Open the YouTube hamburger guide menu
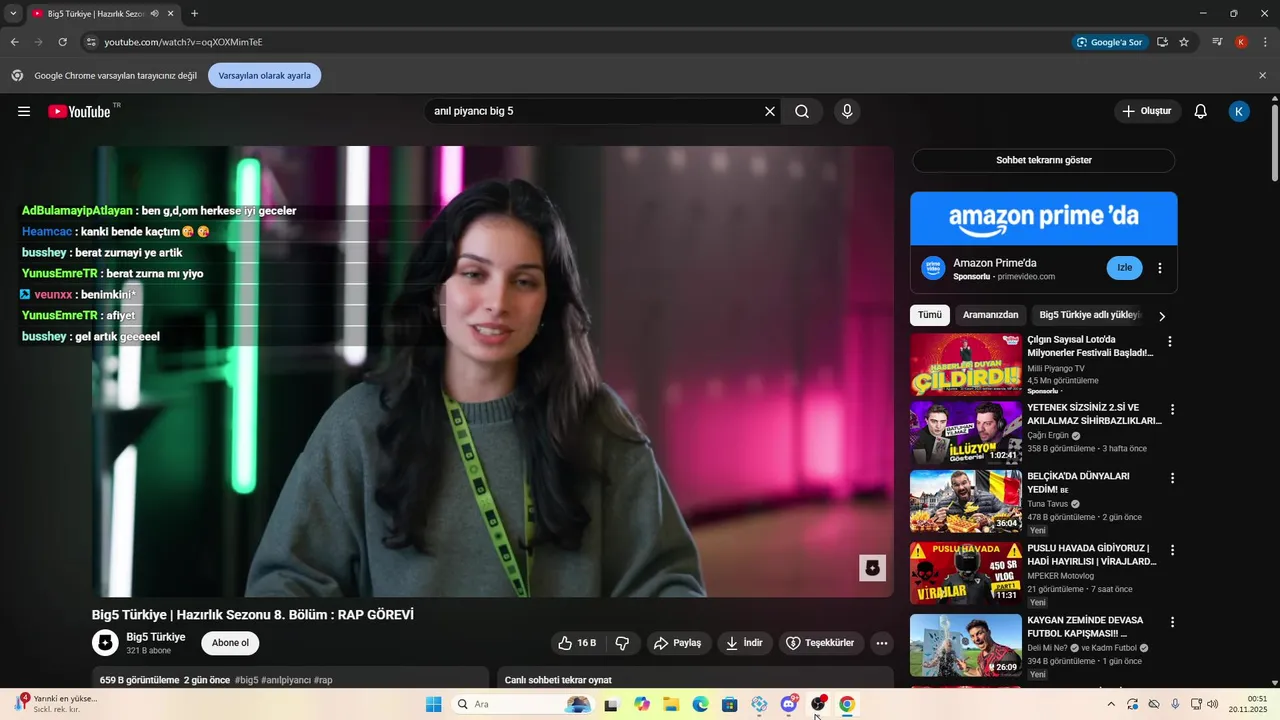 pyautogui.click(x=24, y=111)
